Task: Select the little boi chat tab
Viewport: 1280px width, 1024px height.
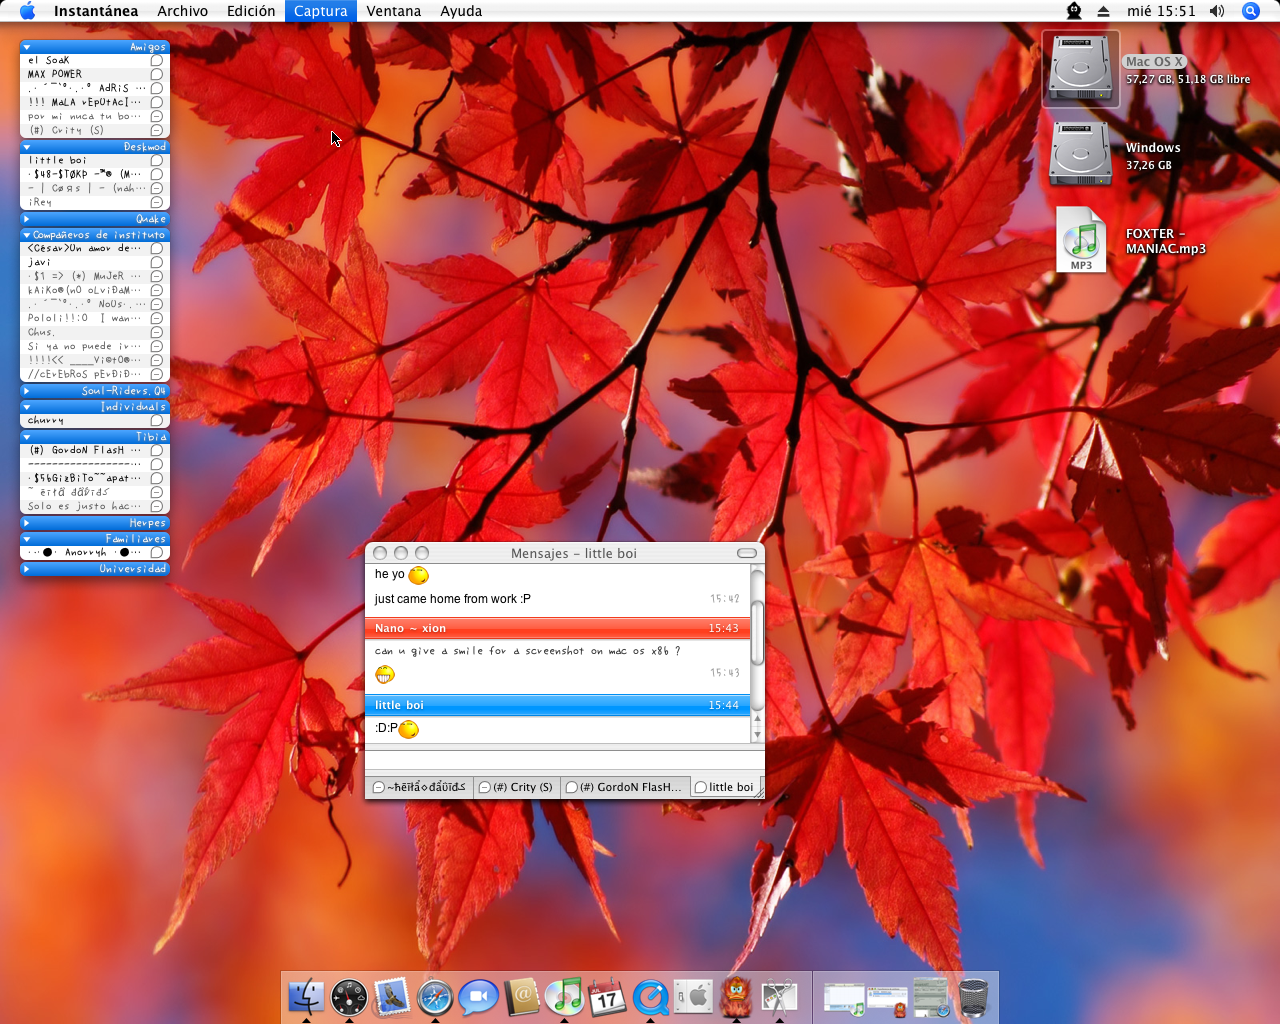Action: click(725, 787)
